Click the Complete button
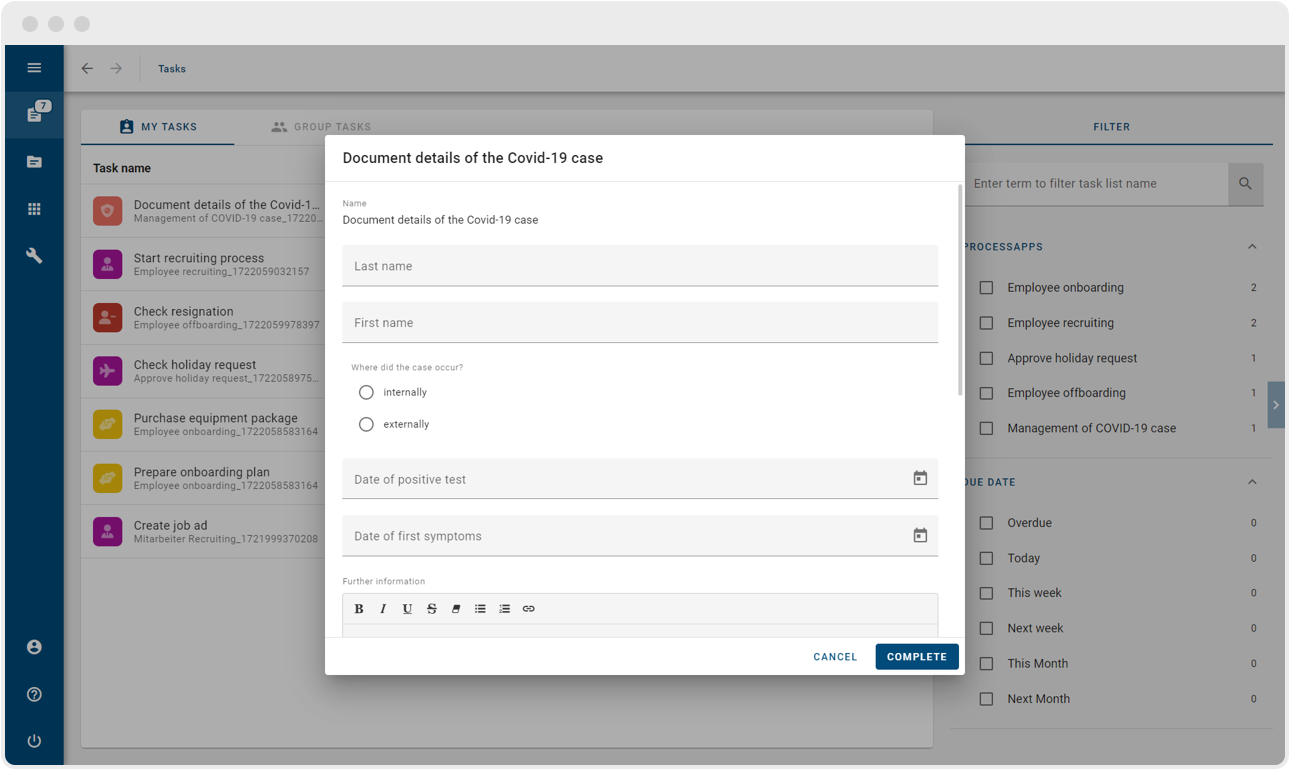 pos(917,657)
